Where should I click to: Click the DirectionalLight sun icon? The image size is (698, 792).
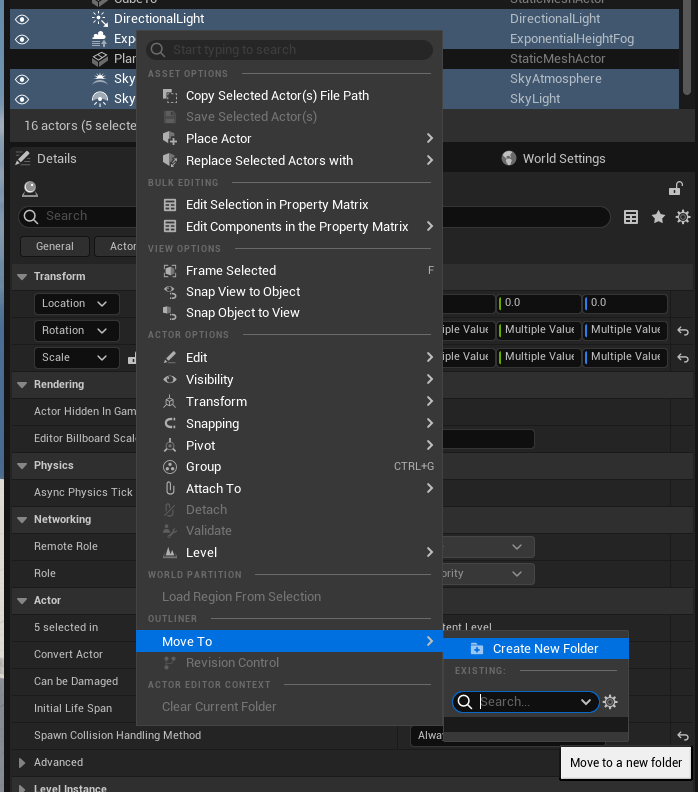tap(99, 19)
